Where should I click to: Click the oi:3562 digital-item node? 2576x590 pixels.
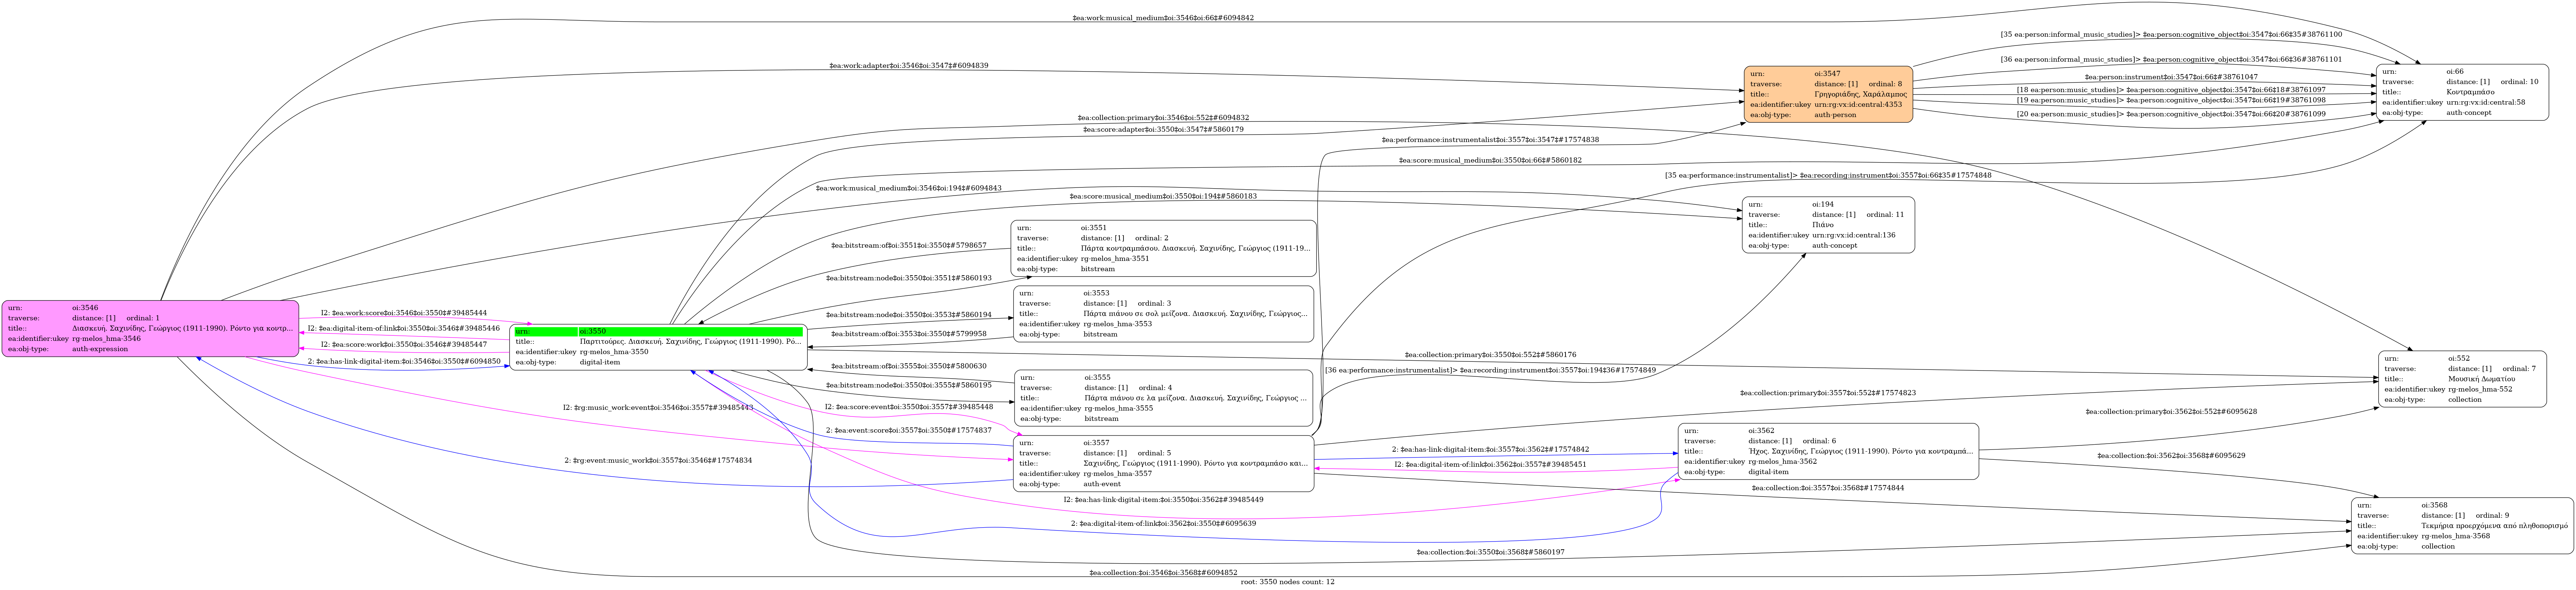tap(1828, 451)
